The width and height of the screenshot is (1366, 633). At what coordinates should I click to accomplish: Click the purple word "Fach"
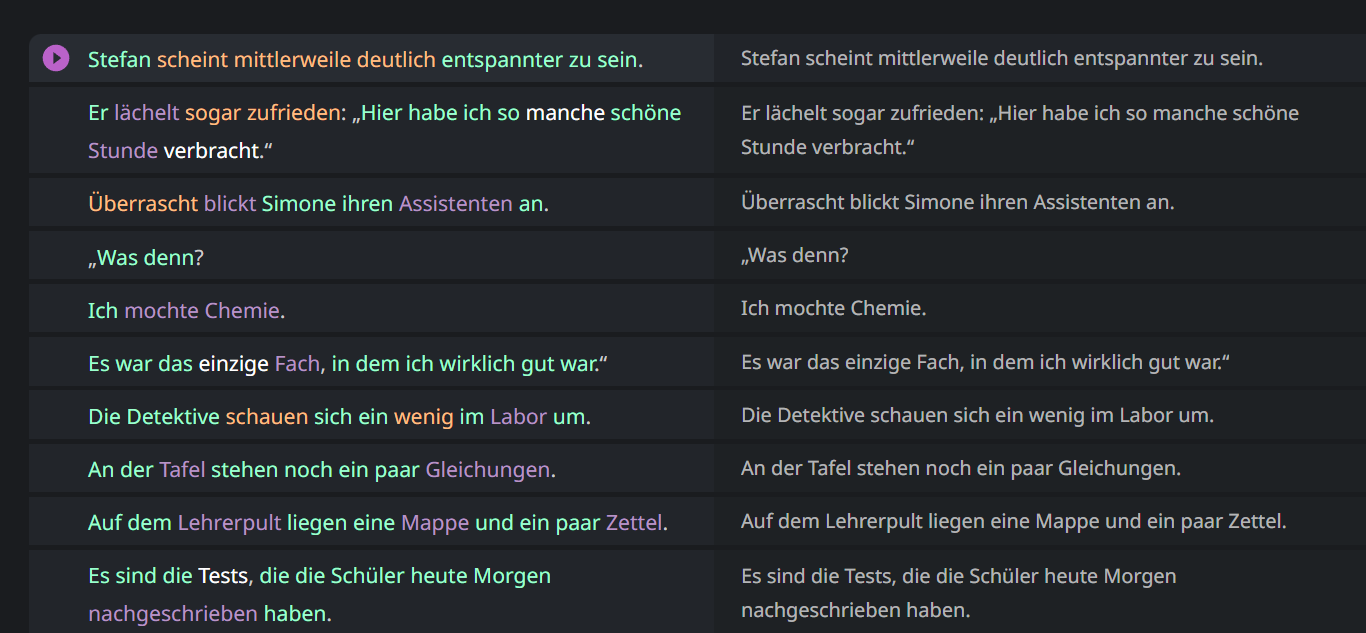[x=297, y=364]
